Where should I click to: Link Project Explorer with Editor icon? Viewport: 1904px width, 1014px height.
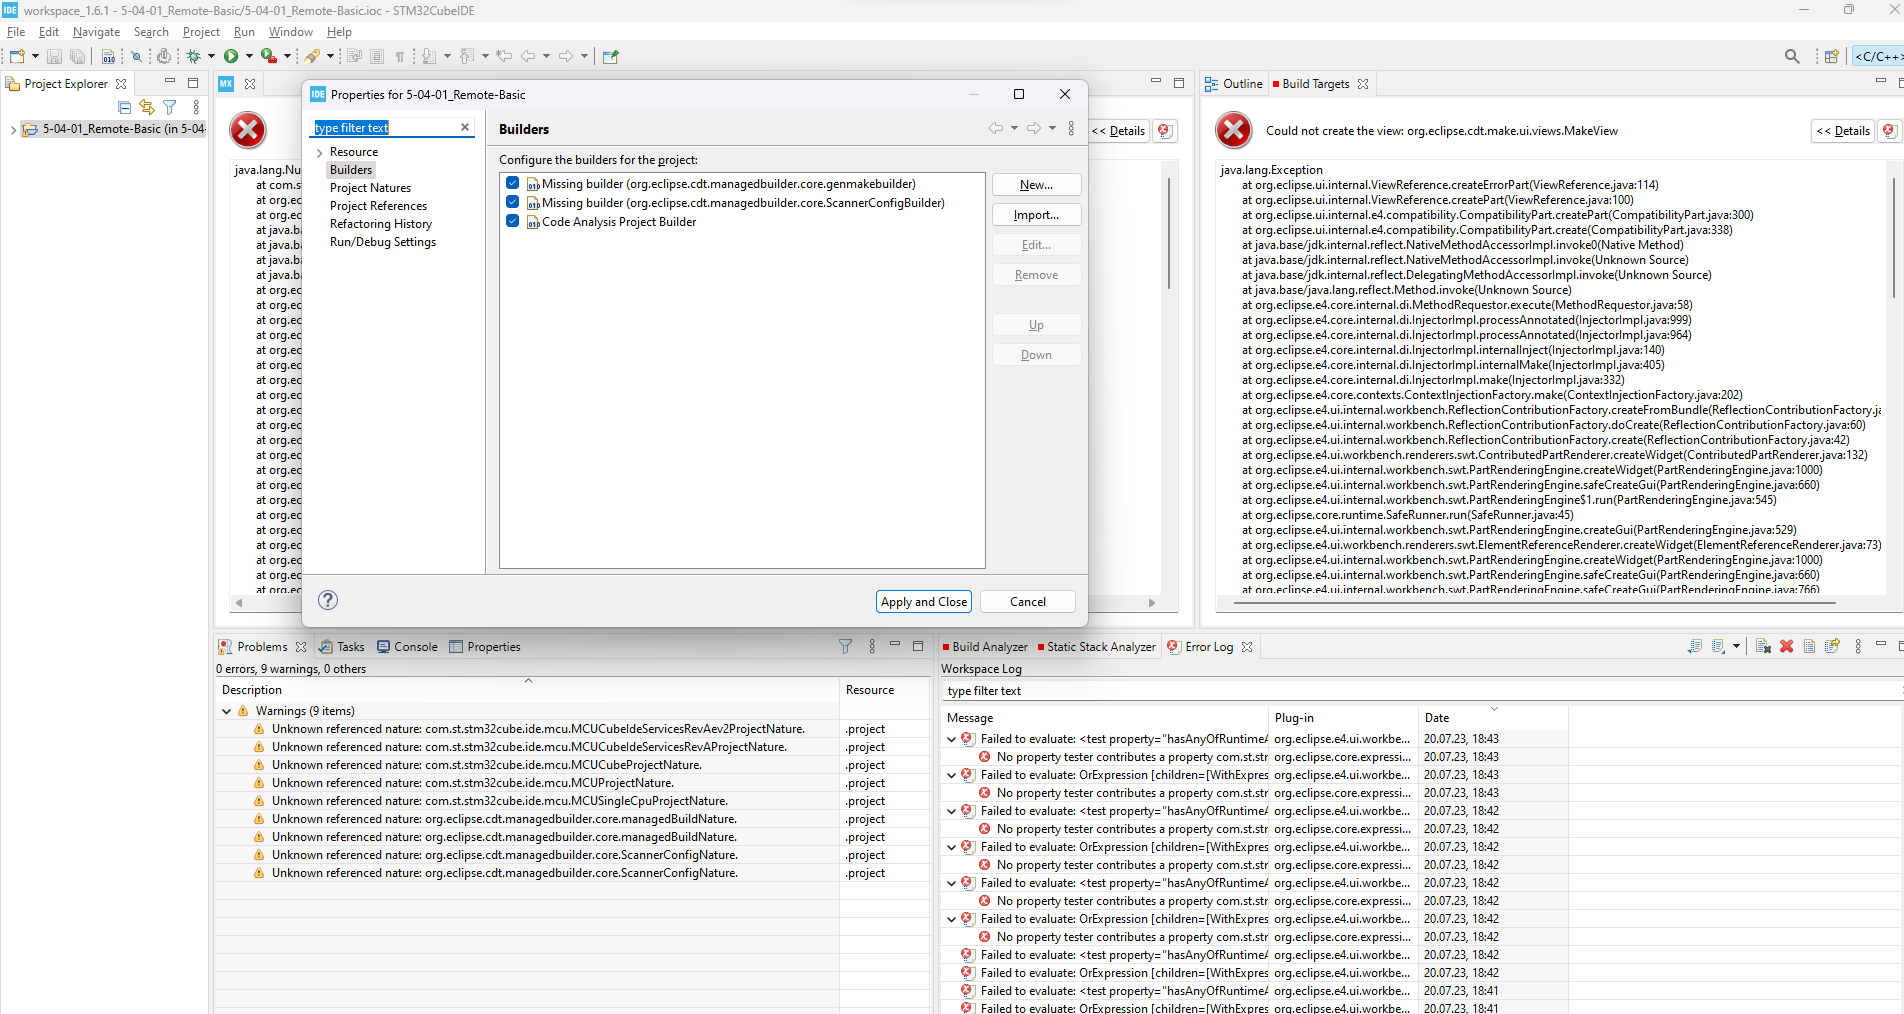(x=146, y=107)
